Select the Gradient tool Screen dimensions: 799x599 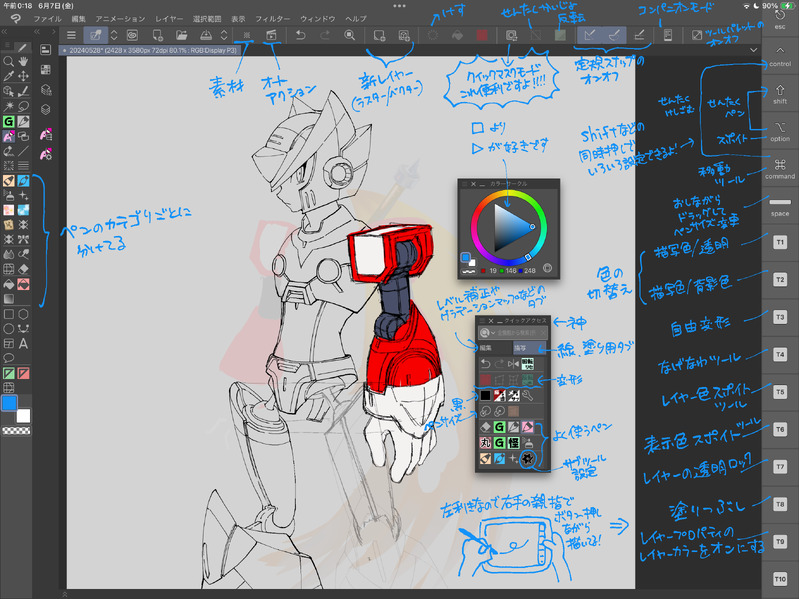(x=9, y=299)
